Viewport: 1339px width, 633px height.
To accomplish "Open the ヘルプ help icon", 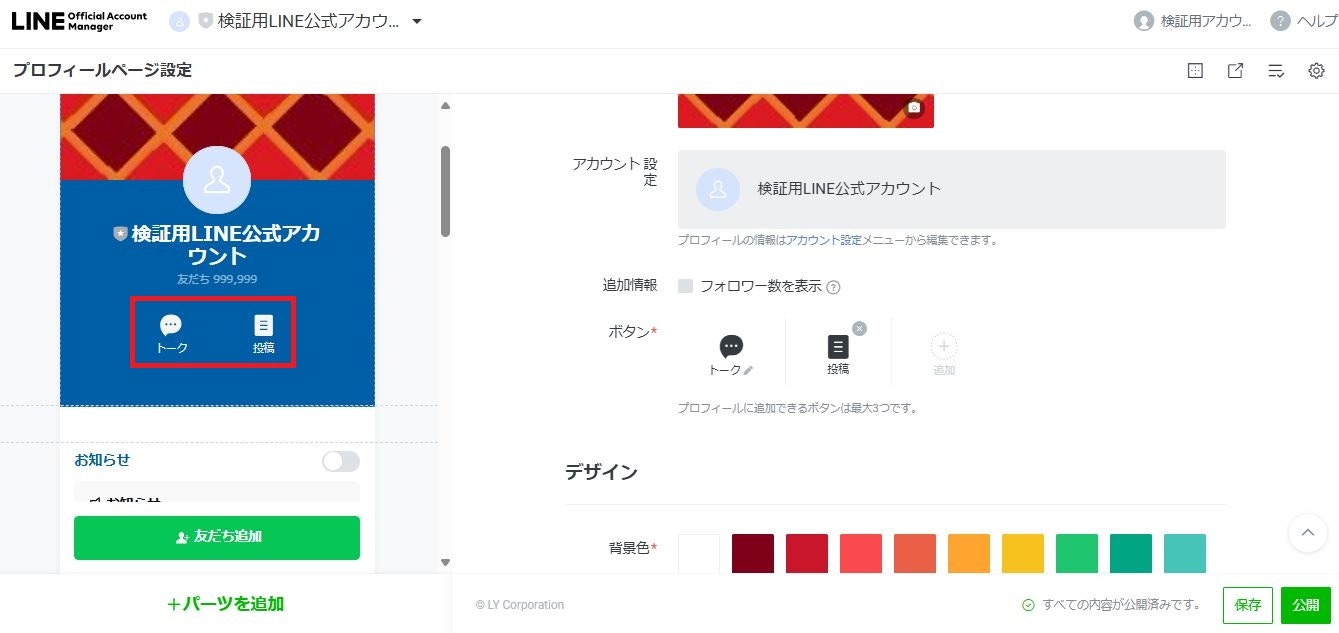I will (x=1280, y=21).
